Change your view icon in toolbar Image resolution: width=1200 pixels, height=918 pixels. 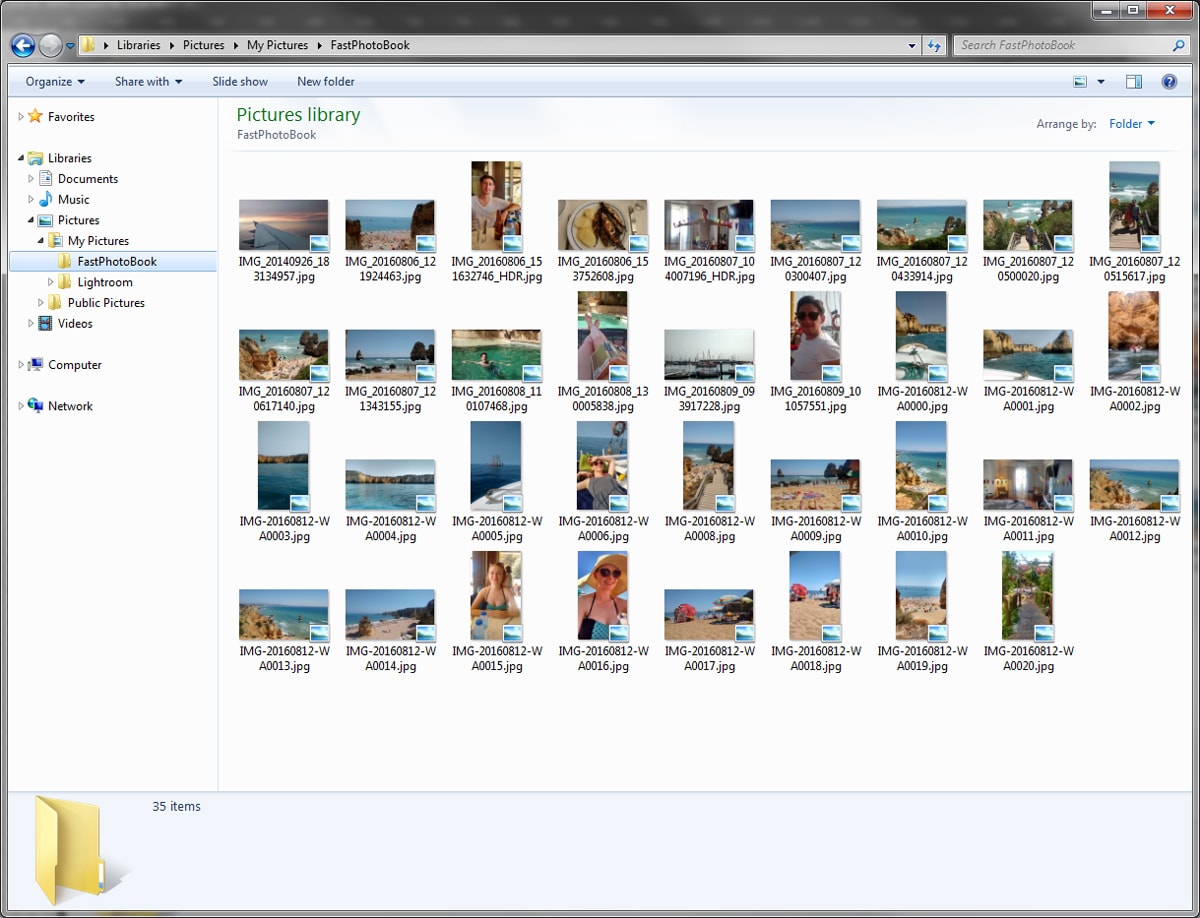(1080, 82)
